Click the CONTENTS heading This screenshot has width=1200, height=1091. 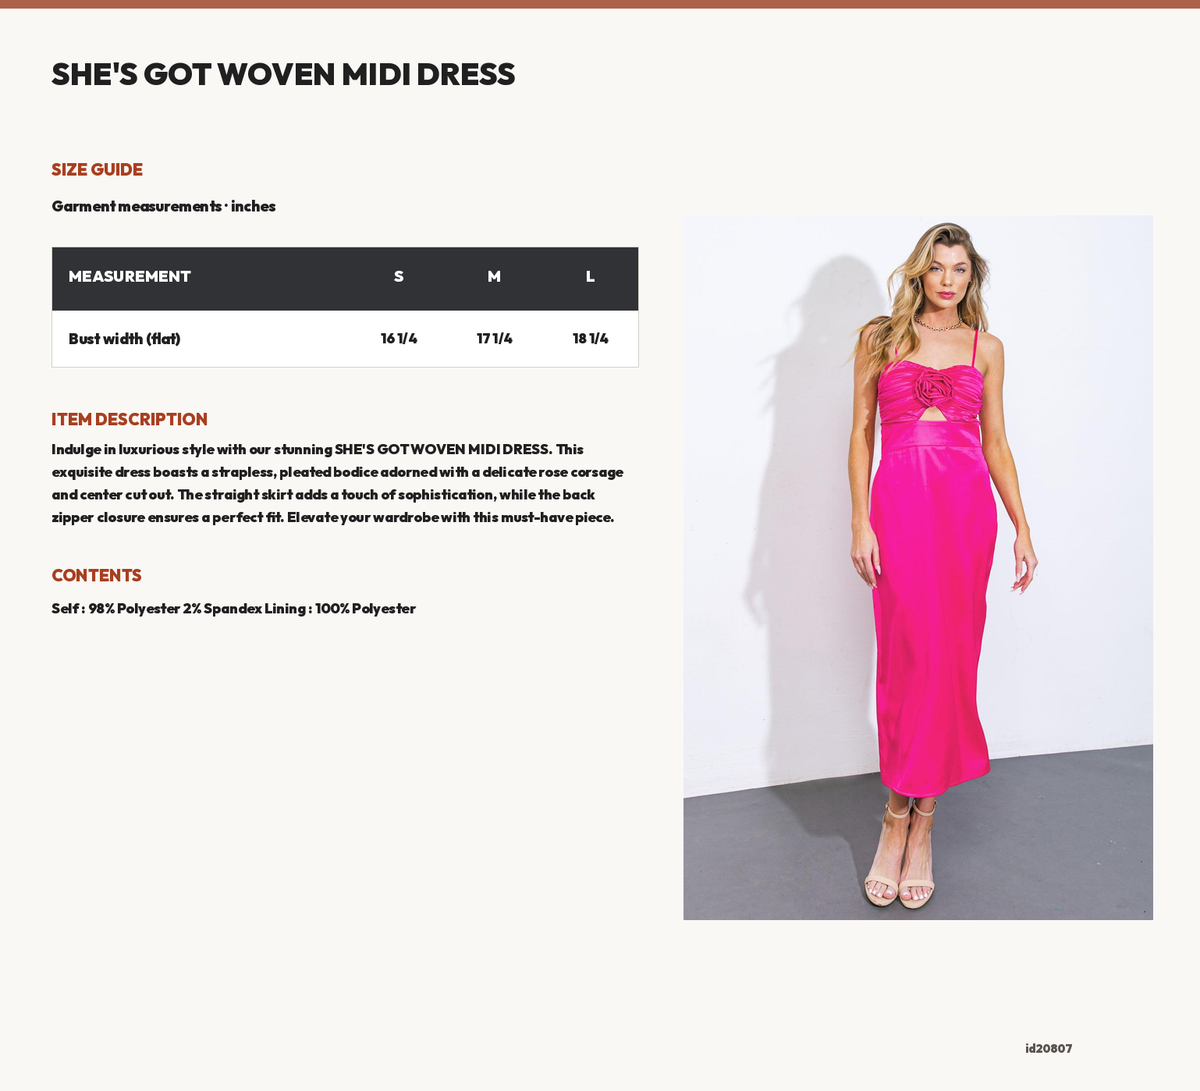click(97, 576)
